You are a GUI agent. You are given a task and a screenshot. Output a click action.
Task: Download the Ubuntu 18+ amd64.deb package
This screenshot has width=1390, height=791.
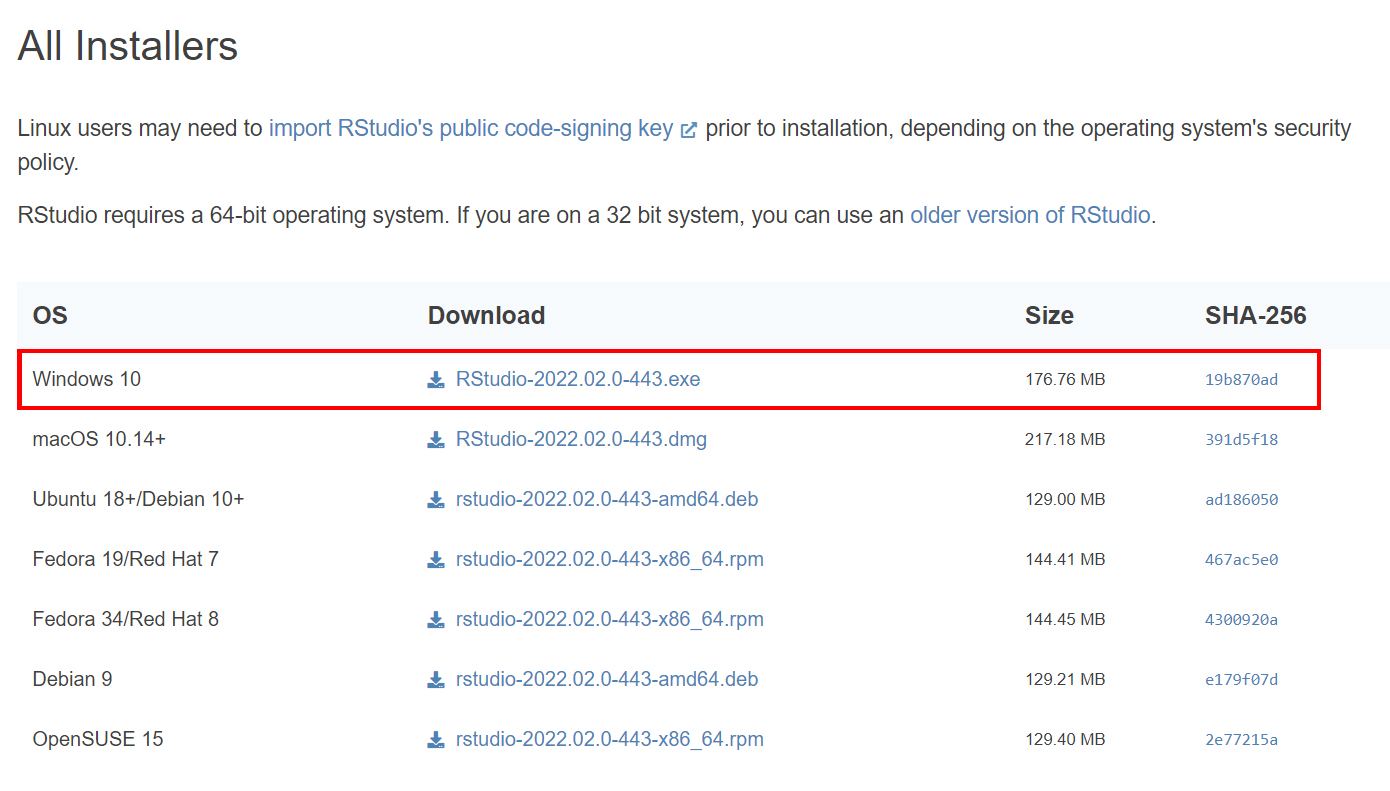click(x=607, y=499)
